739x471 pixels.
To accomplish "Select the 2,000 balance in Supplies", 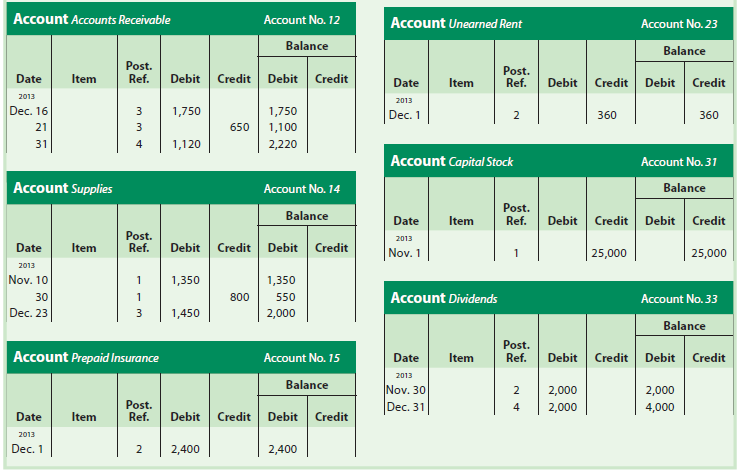I will coord(281,313).
